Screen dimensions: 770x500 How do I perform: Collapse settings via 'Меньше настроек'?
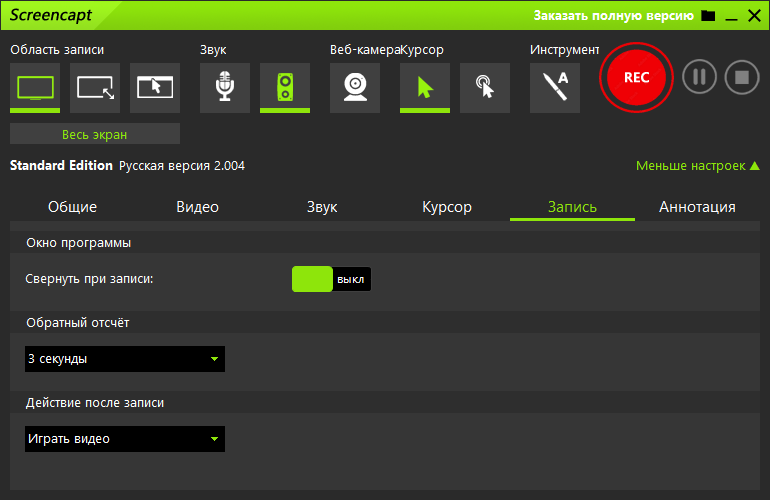tap(698, 166)
